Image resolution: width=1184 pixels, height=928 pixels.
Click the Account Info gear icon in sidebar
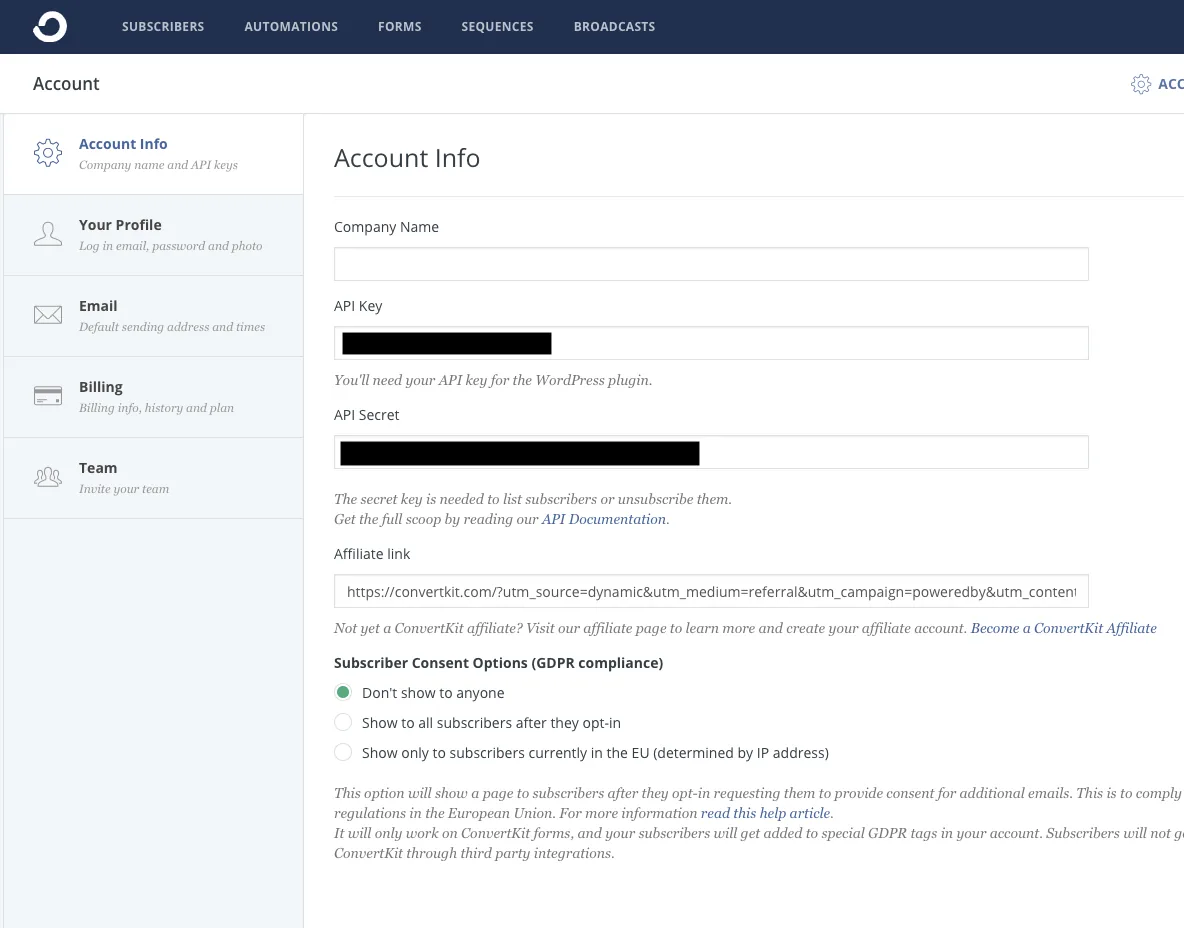click(x=48, y=153)
